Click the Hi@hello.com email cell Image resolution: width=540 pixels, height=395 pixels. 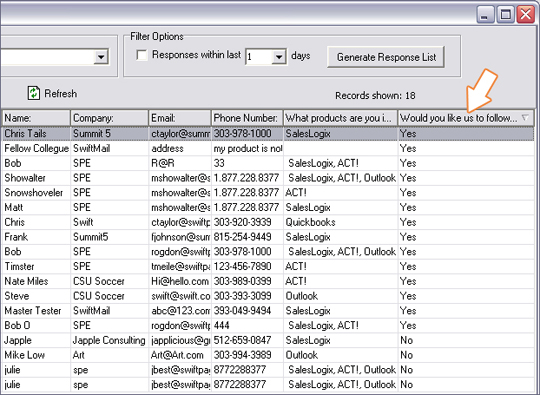tap(180, 281)
